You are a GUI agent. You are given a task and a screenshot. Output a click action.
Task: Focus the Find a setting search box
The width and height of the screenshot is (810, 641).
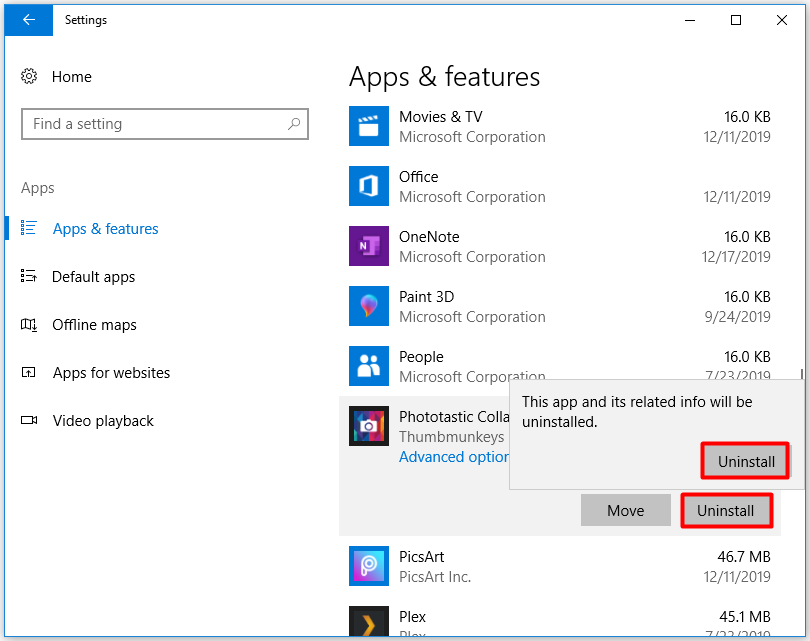click(x=165, y=124)
